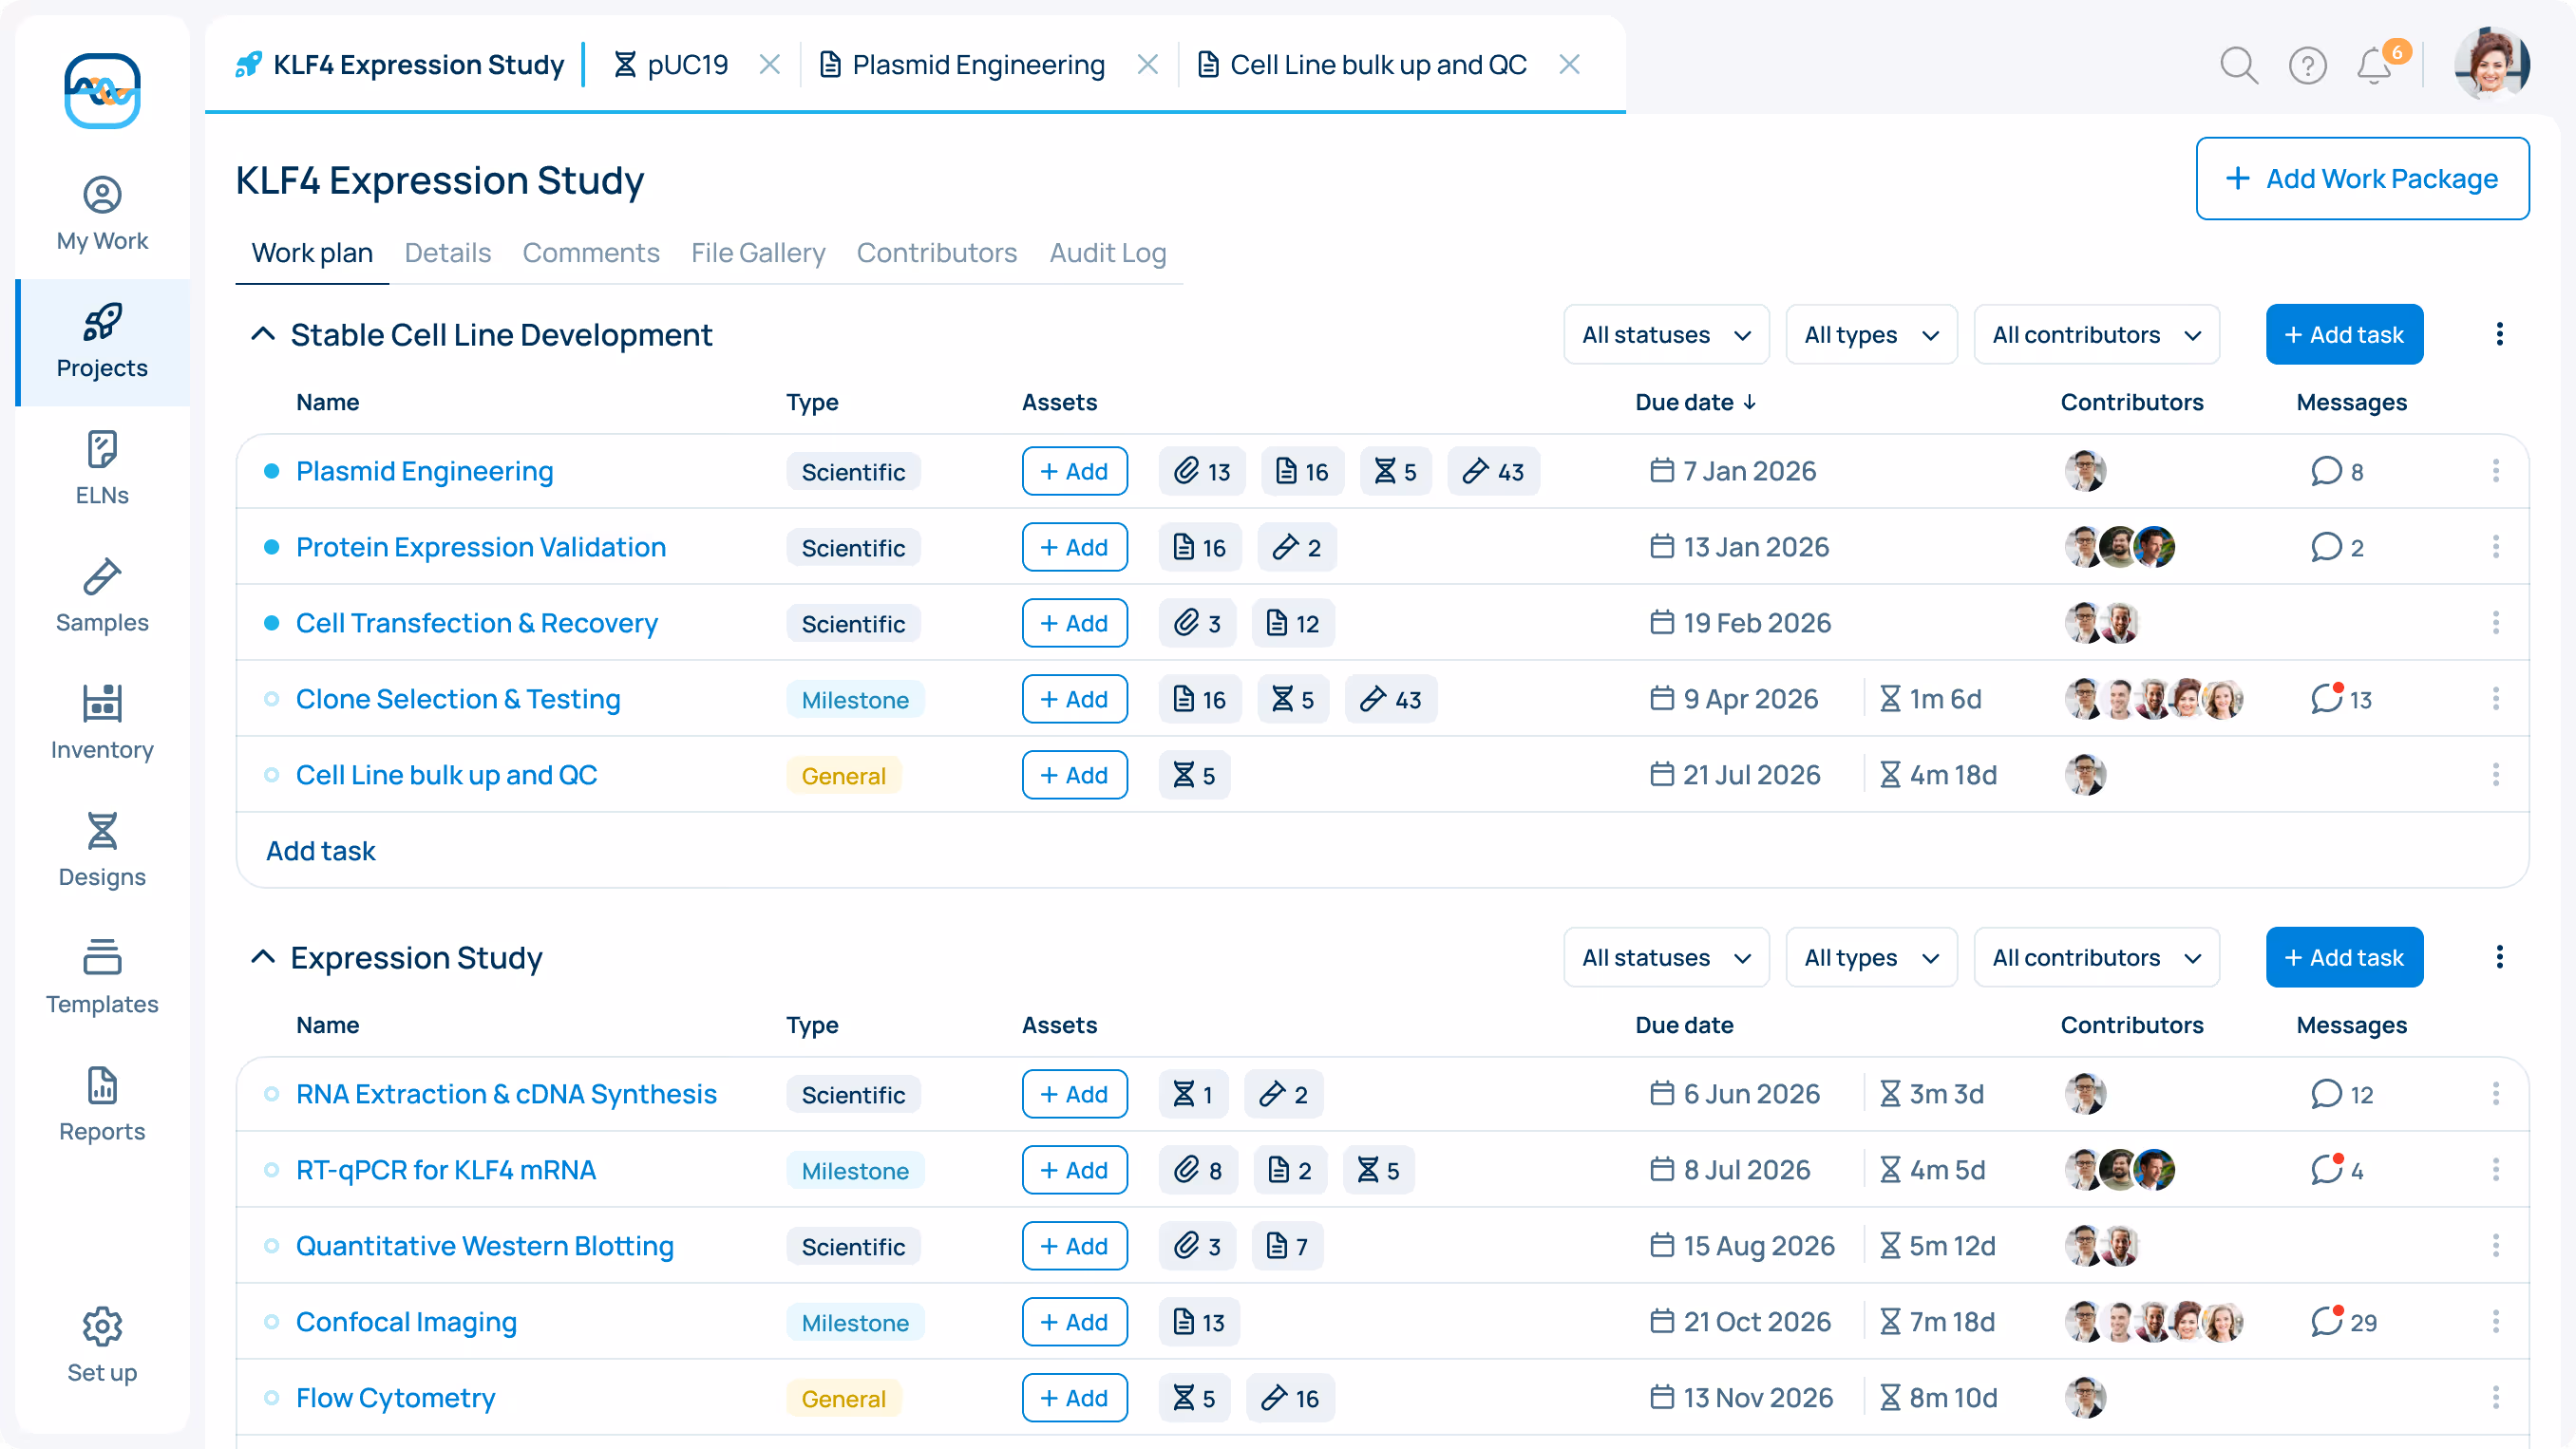Open All statuses dropdown in Stable Cell Line Development
This screenshot has width=2576, height=1449.
[x=1666, y=335]
